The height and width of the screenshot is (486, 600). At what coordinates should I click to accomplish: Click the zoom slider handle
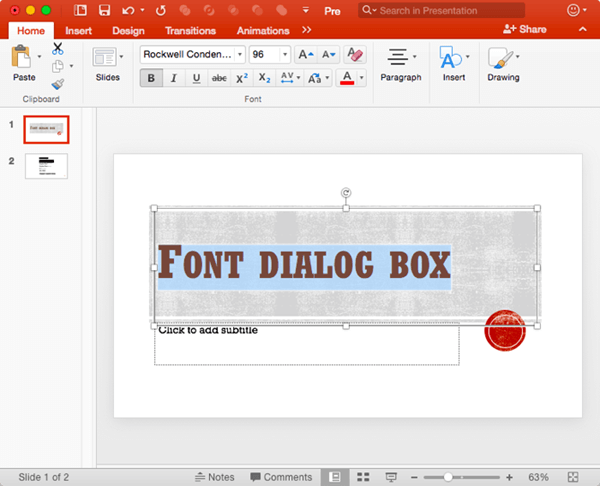coord(448,477)
